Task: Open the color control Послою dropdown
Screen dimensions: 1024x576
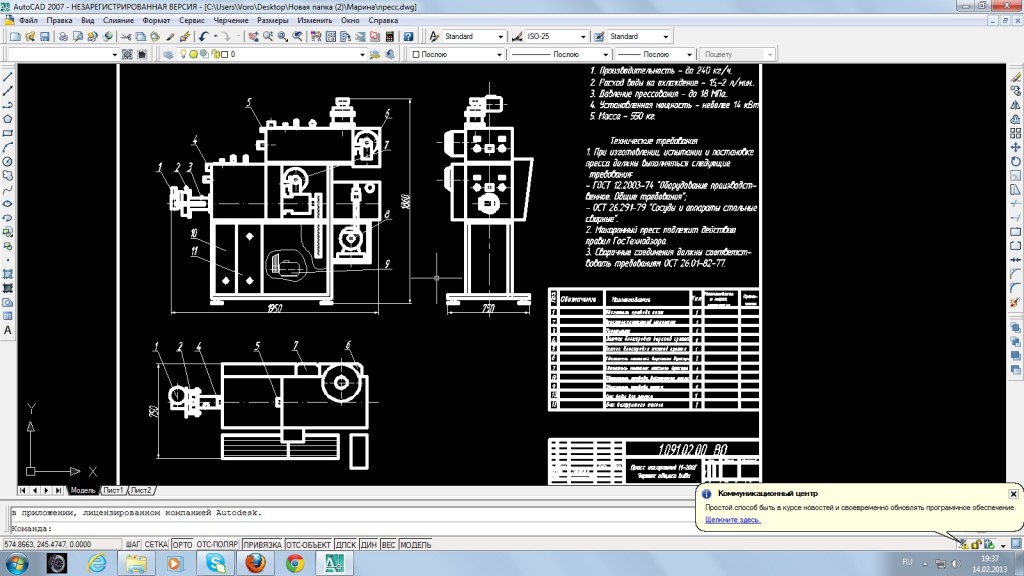Action: (x=500, y=54)
